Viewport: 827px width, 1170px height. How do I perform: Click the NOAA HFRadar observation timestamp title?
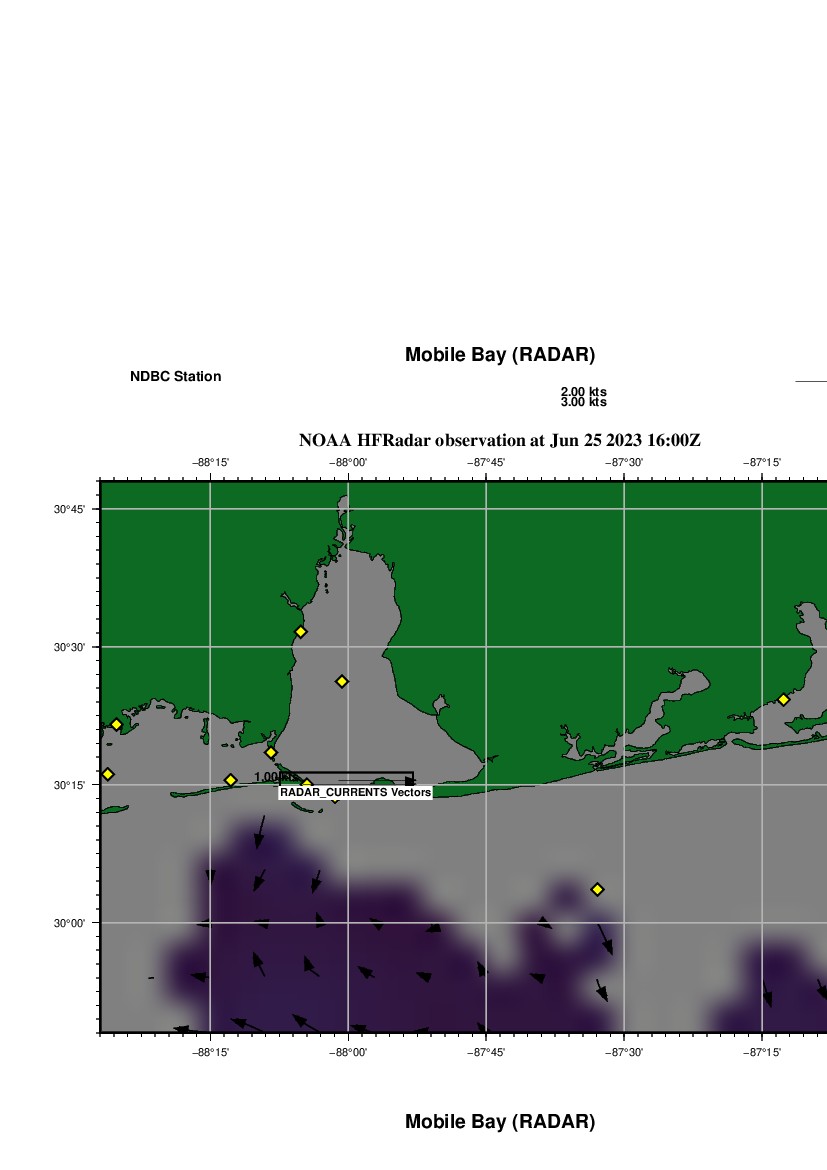click(499, 440)
